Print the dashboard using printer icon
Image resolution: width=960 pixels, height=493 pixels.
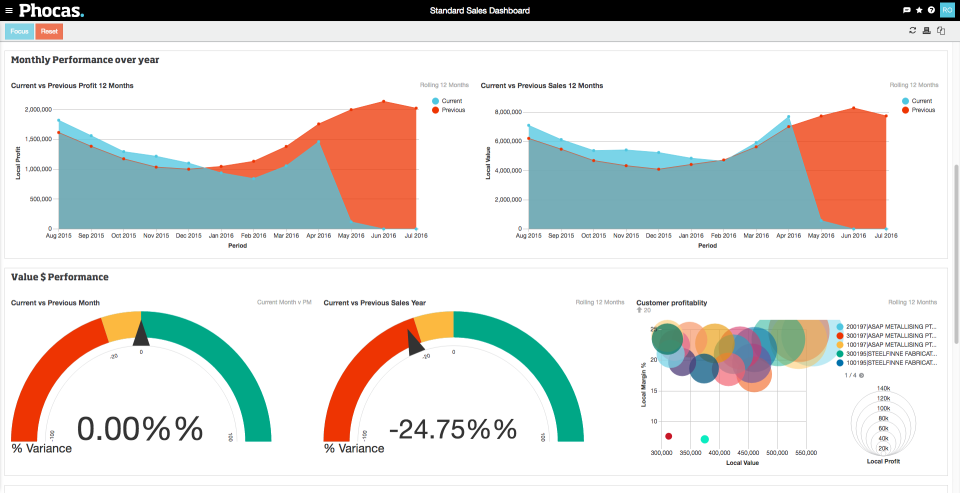click(927, 31)
